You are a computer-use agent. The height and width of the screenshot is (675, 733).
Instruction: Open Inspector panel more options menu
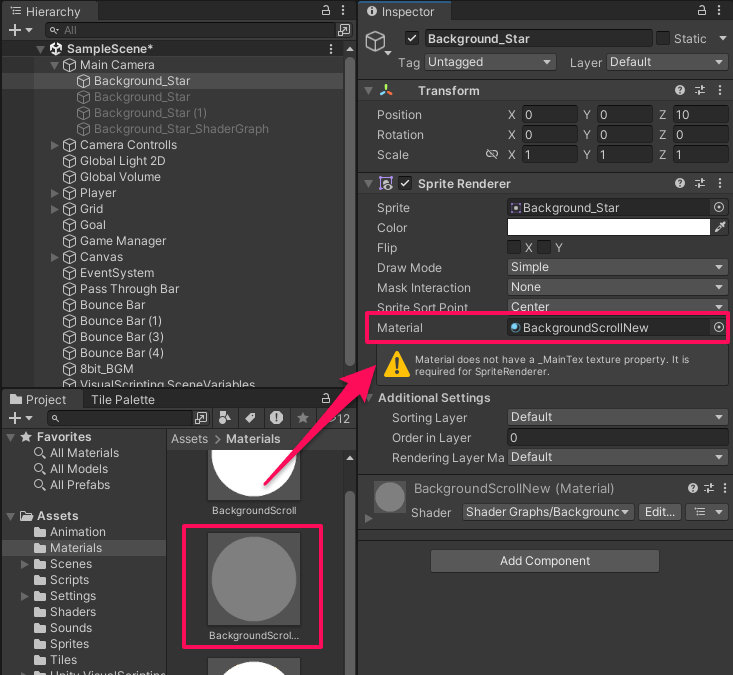pyautogui.click(x=719, y=10)
